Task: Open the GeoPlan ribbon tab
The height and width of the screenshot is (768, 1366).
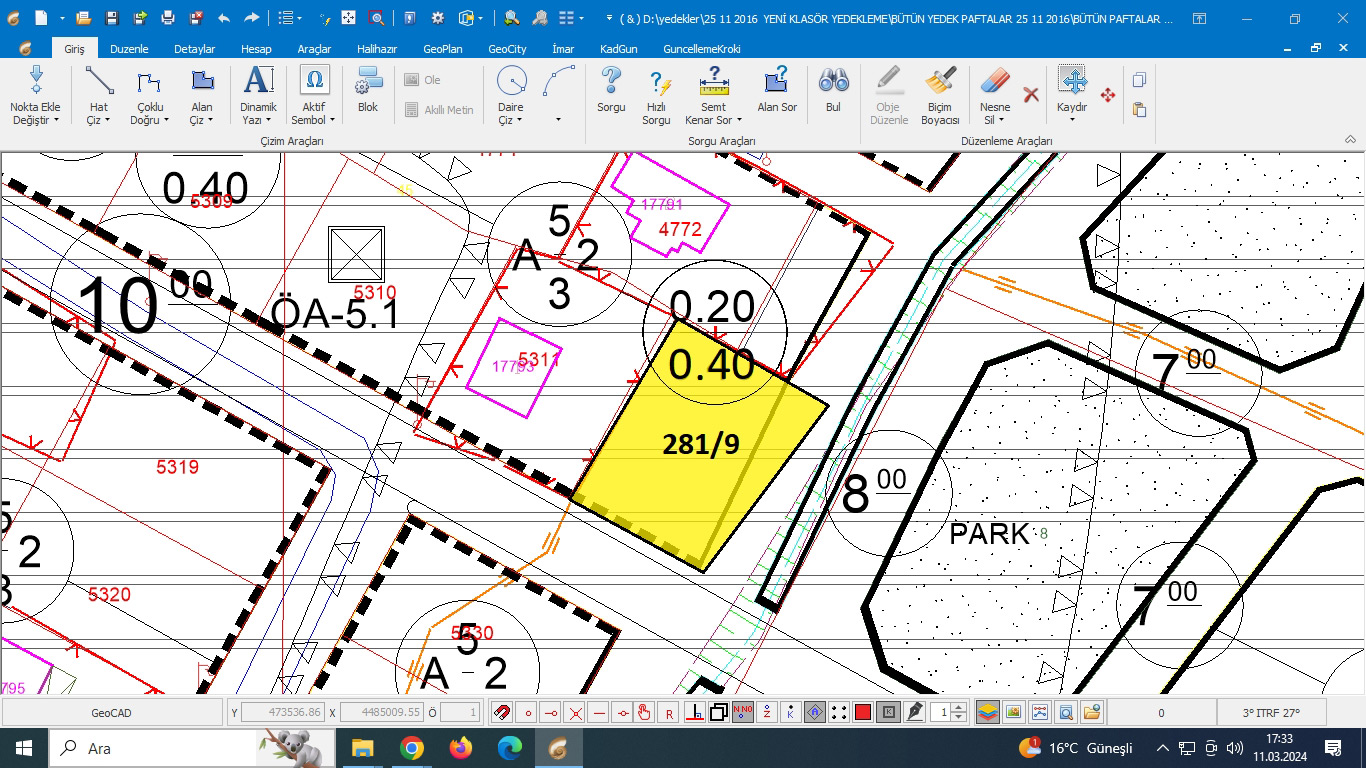Action: pos(442,49)
